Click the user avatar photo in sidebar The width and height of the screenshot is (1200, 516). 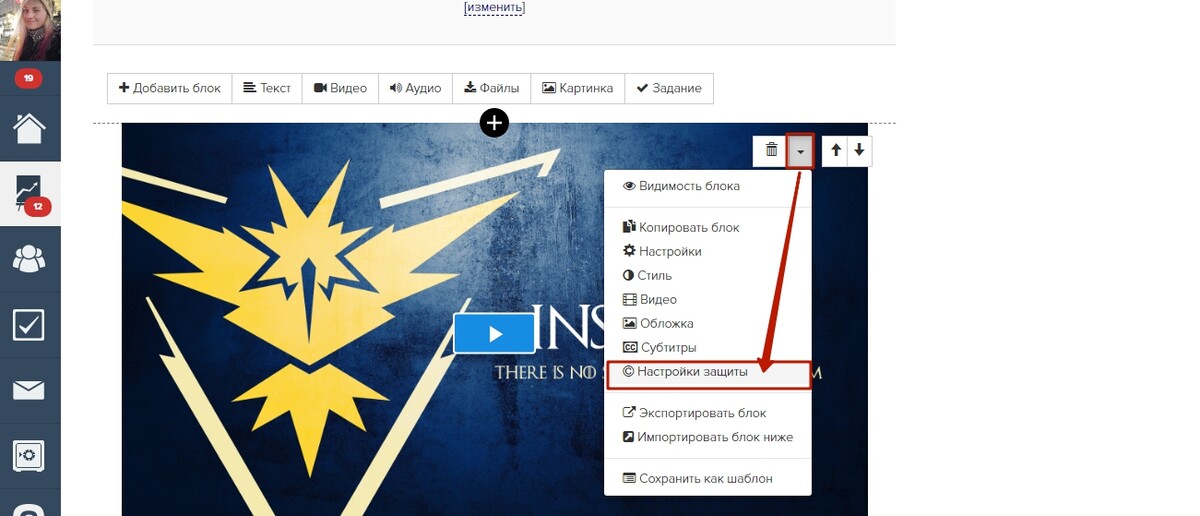30,30
